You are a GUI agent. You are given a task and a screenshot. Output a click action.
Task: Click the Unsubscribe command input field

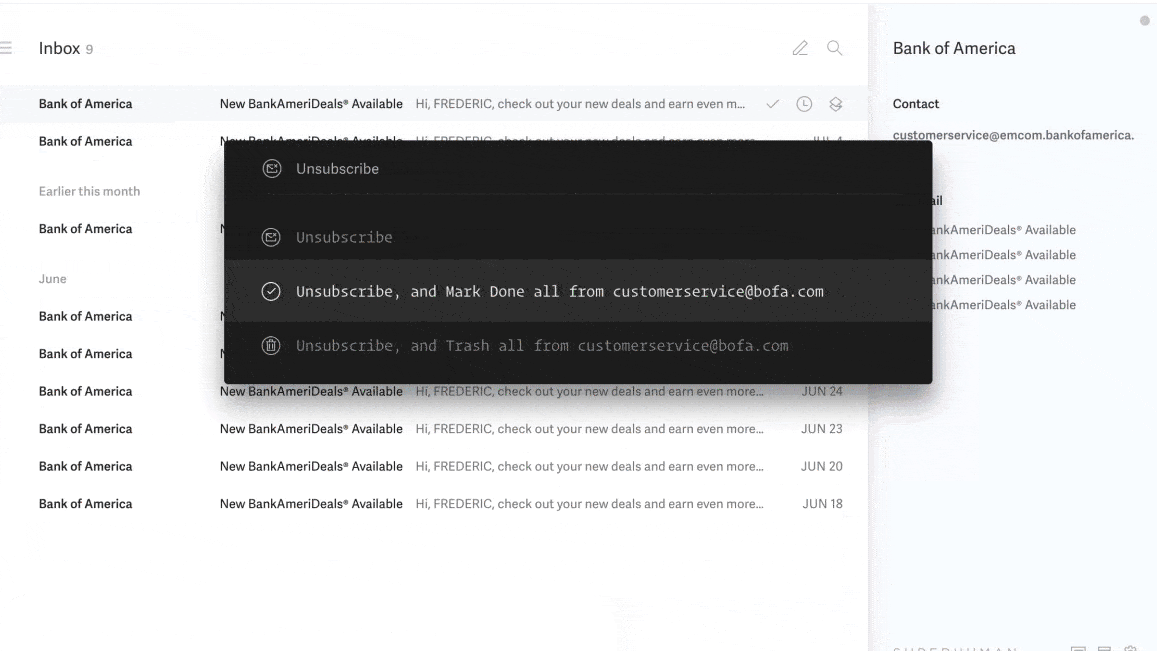pos(577,169)
